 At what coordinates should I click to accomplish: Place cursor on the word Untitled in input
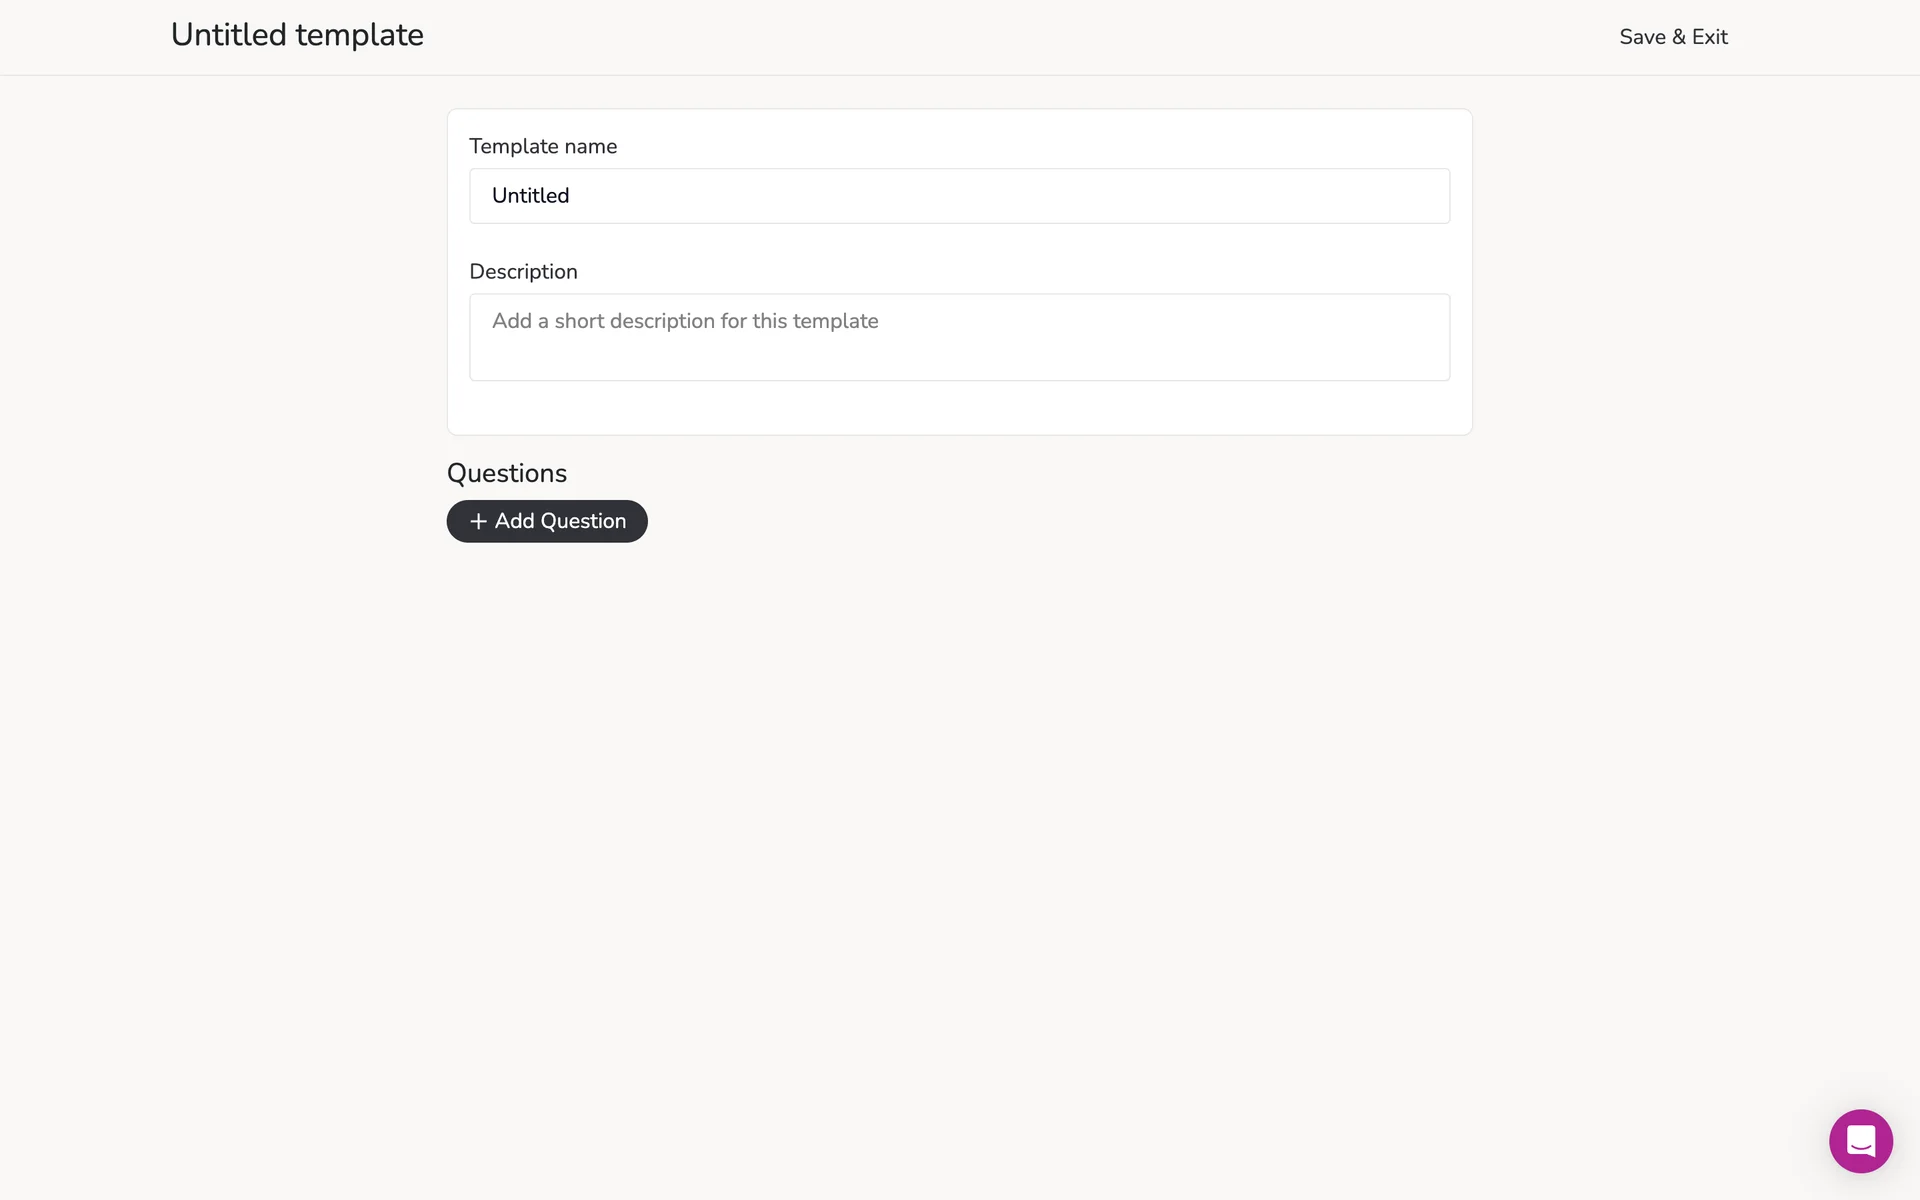click(530, 196)
